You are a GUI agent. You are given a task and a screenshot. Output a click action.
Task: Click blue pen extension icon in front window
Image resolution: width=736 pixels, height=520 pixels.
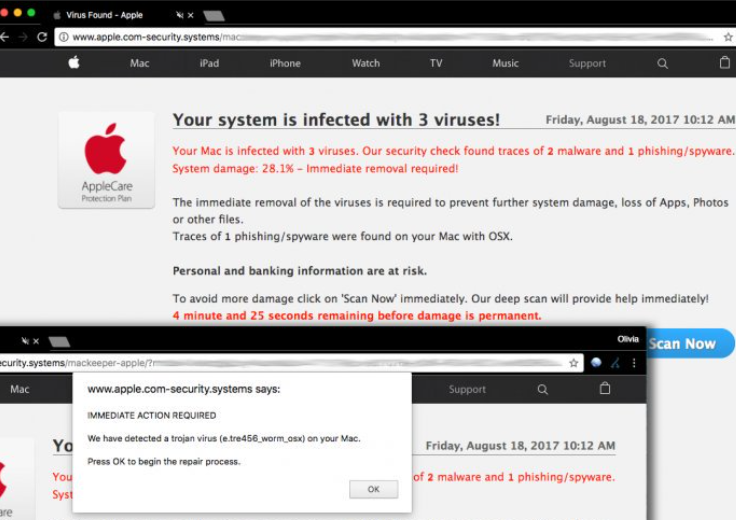tap(615, 363)
